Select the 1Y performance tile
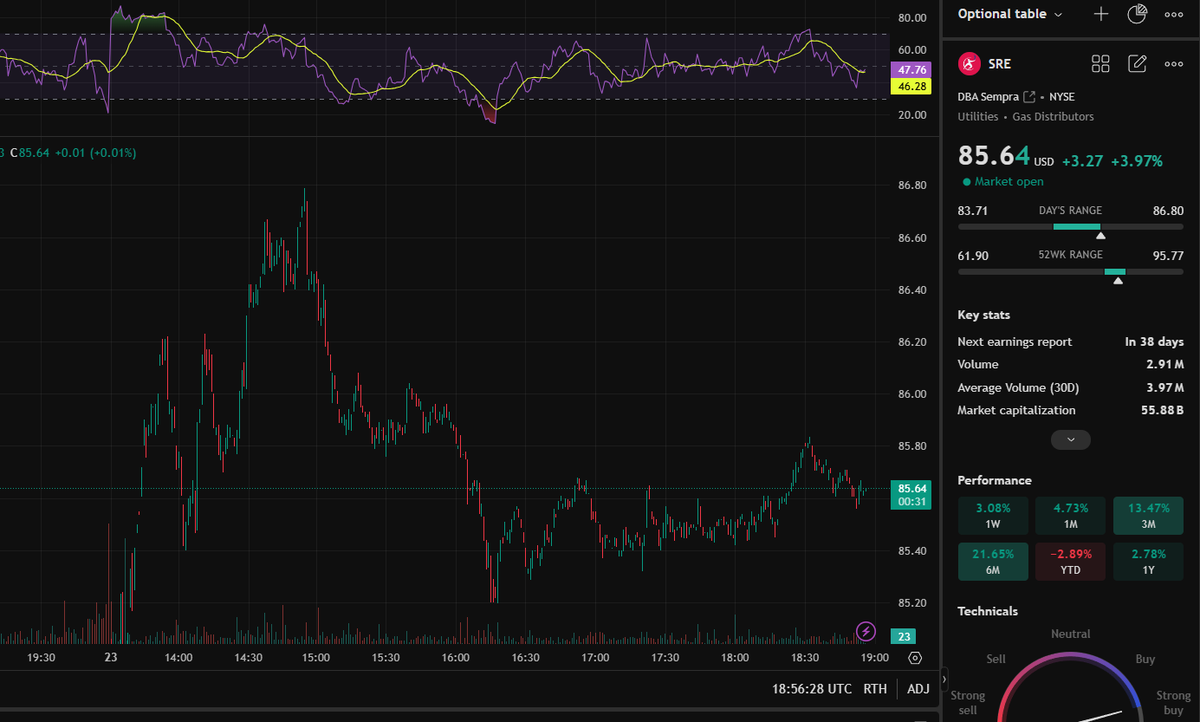The image size is (1200, 722). [x=1148, y=562]
